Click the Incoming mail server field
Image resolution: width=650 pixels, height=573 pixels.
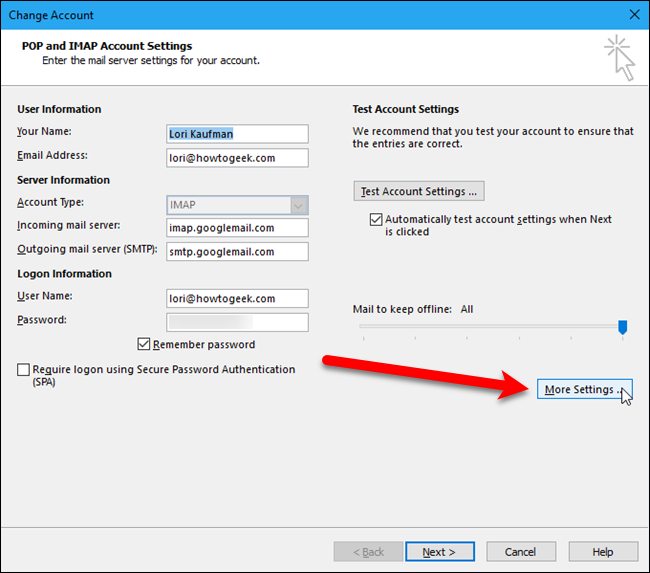(238, 228)
